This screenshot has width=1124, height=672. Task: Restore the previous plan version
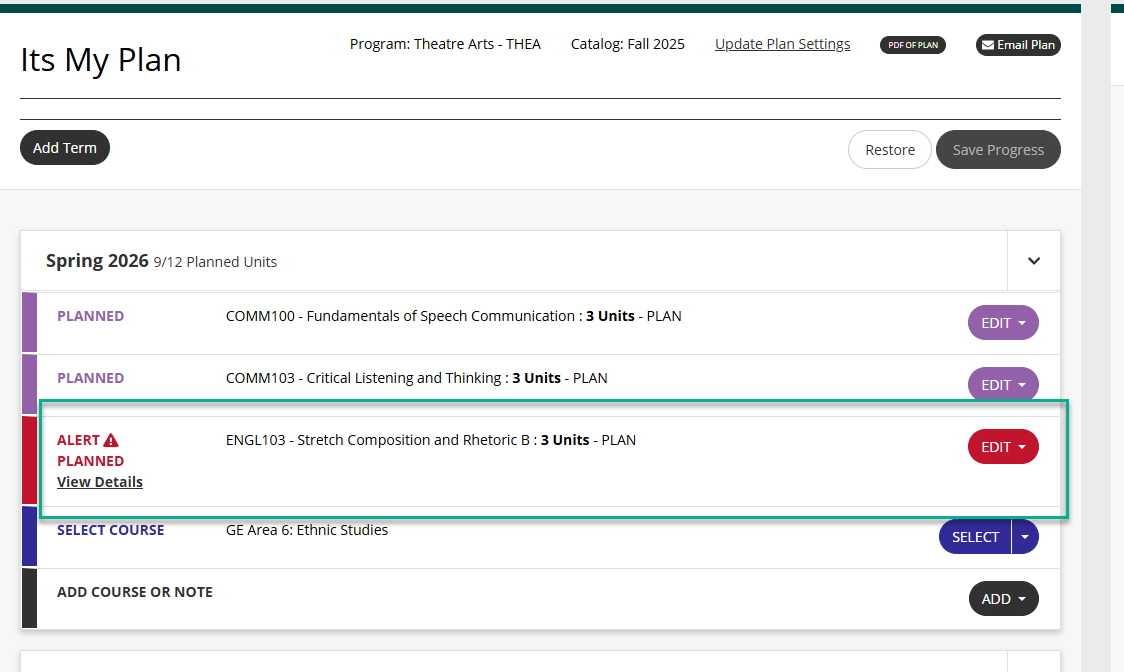point(889,149)
